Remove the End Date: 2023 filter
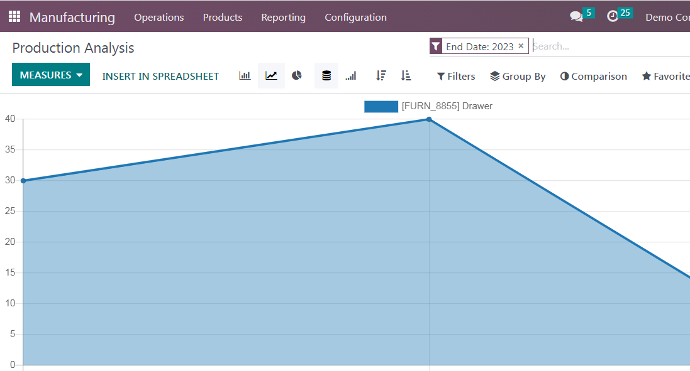The width and height of the screenshot is (690, 371). point(521,46)
